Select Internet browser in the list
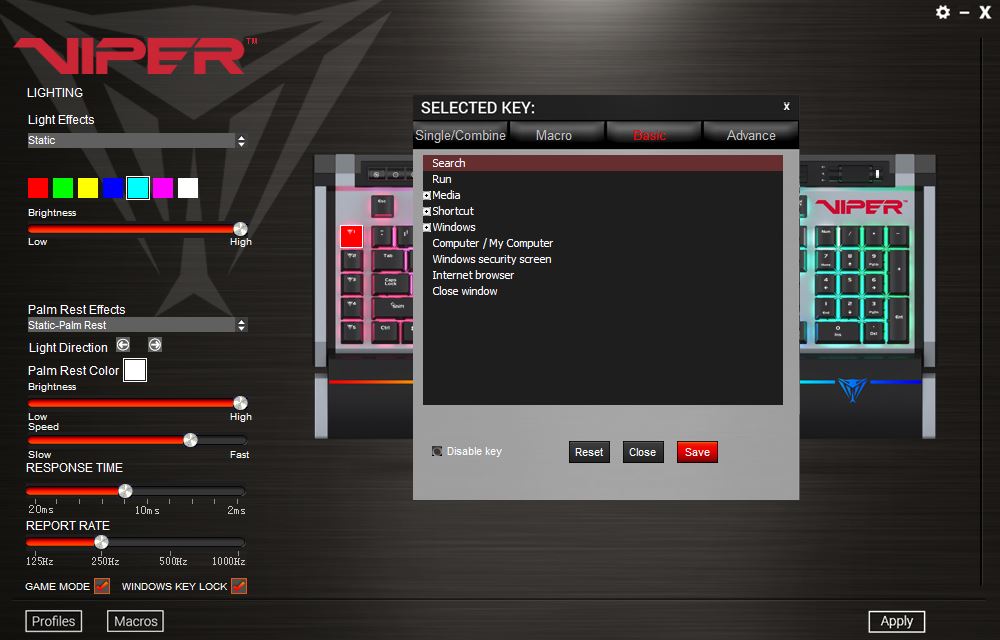The image size is (1000, 640). coord(473,275)
